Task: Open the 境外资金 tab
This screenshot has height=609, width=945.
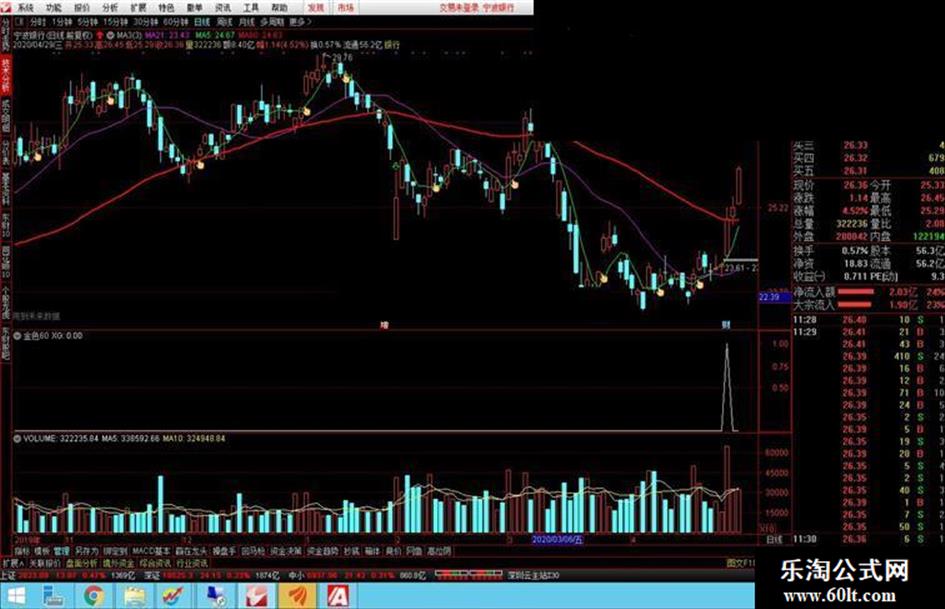Action: coord(118,563)
